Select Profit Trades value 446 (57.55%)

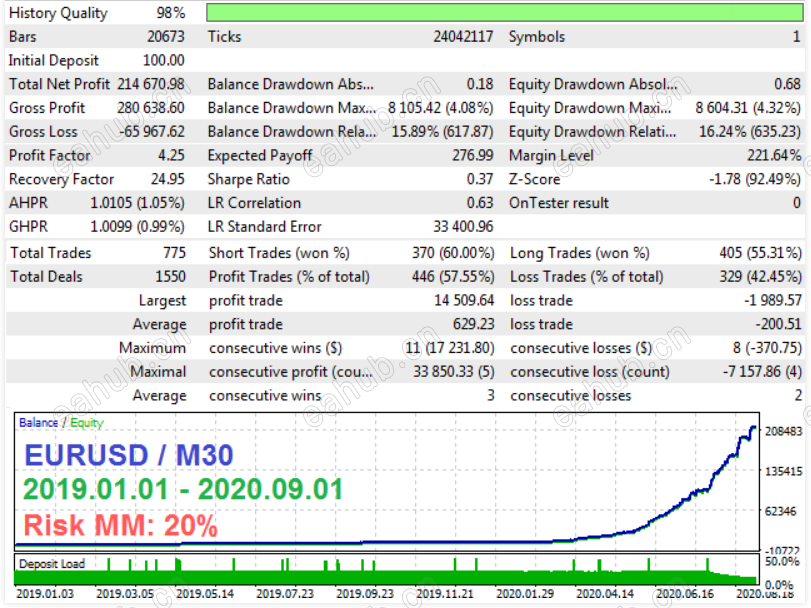click(x=453, y=277)
